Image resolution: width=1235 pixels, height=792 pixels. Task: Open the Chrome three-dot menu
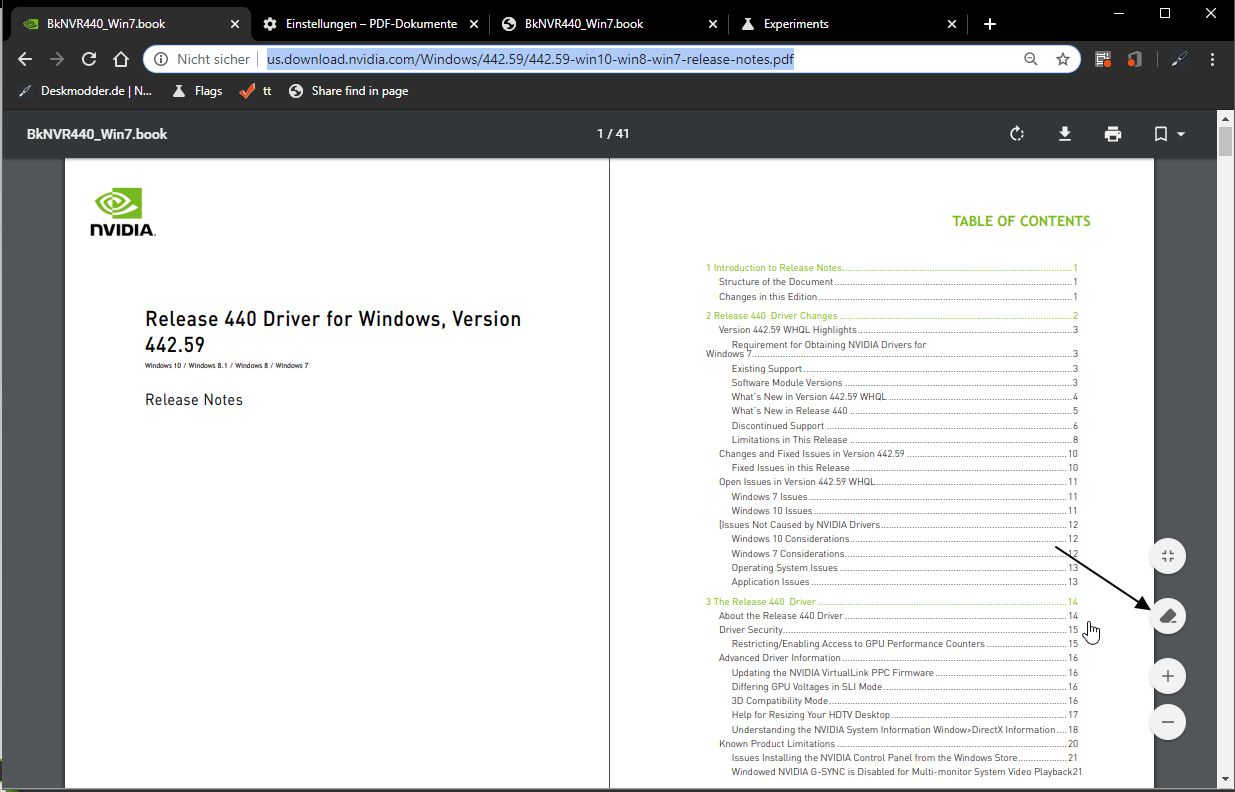click(1211, 59)
